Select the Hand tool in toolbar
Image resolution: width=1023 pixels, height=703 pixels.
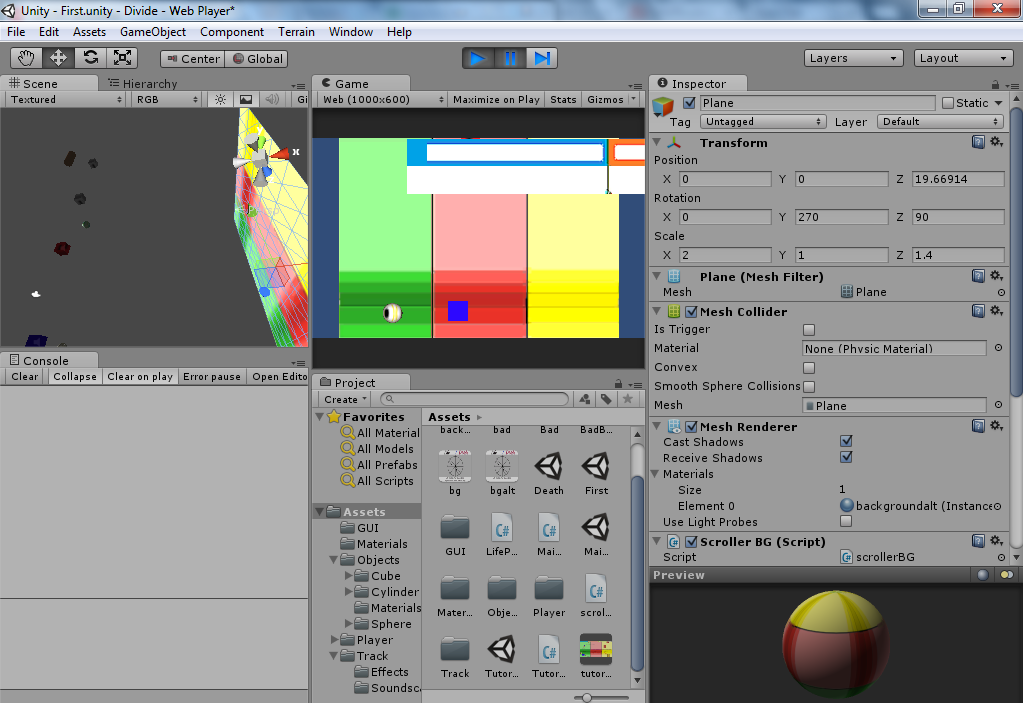pyautogui.click(x=26, y=58)
